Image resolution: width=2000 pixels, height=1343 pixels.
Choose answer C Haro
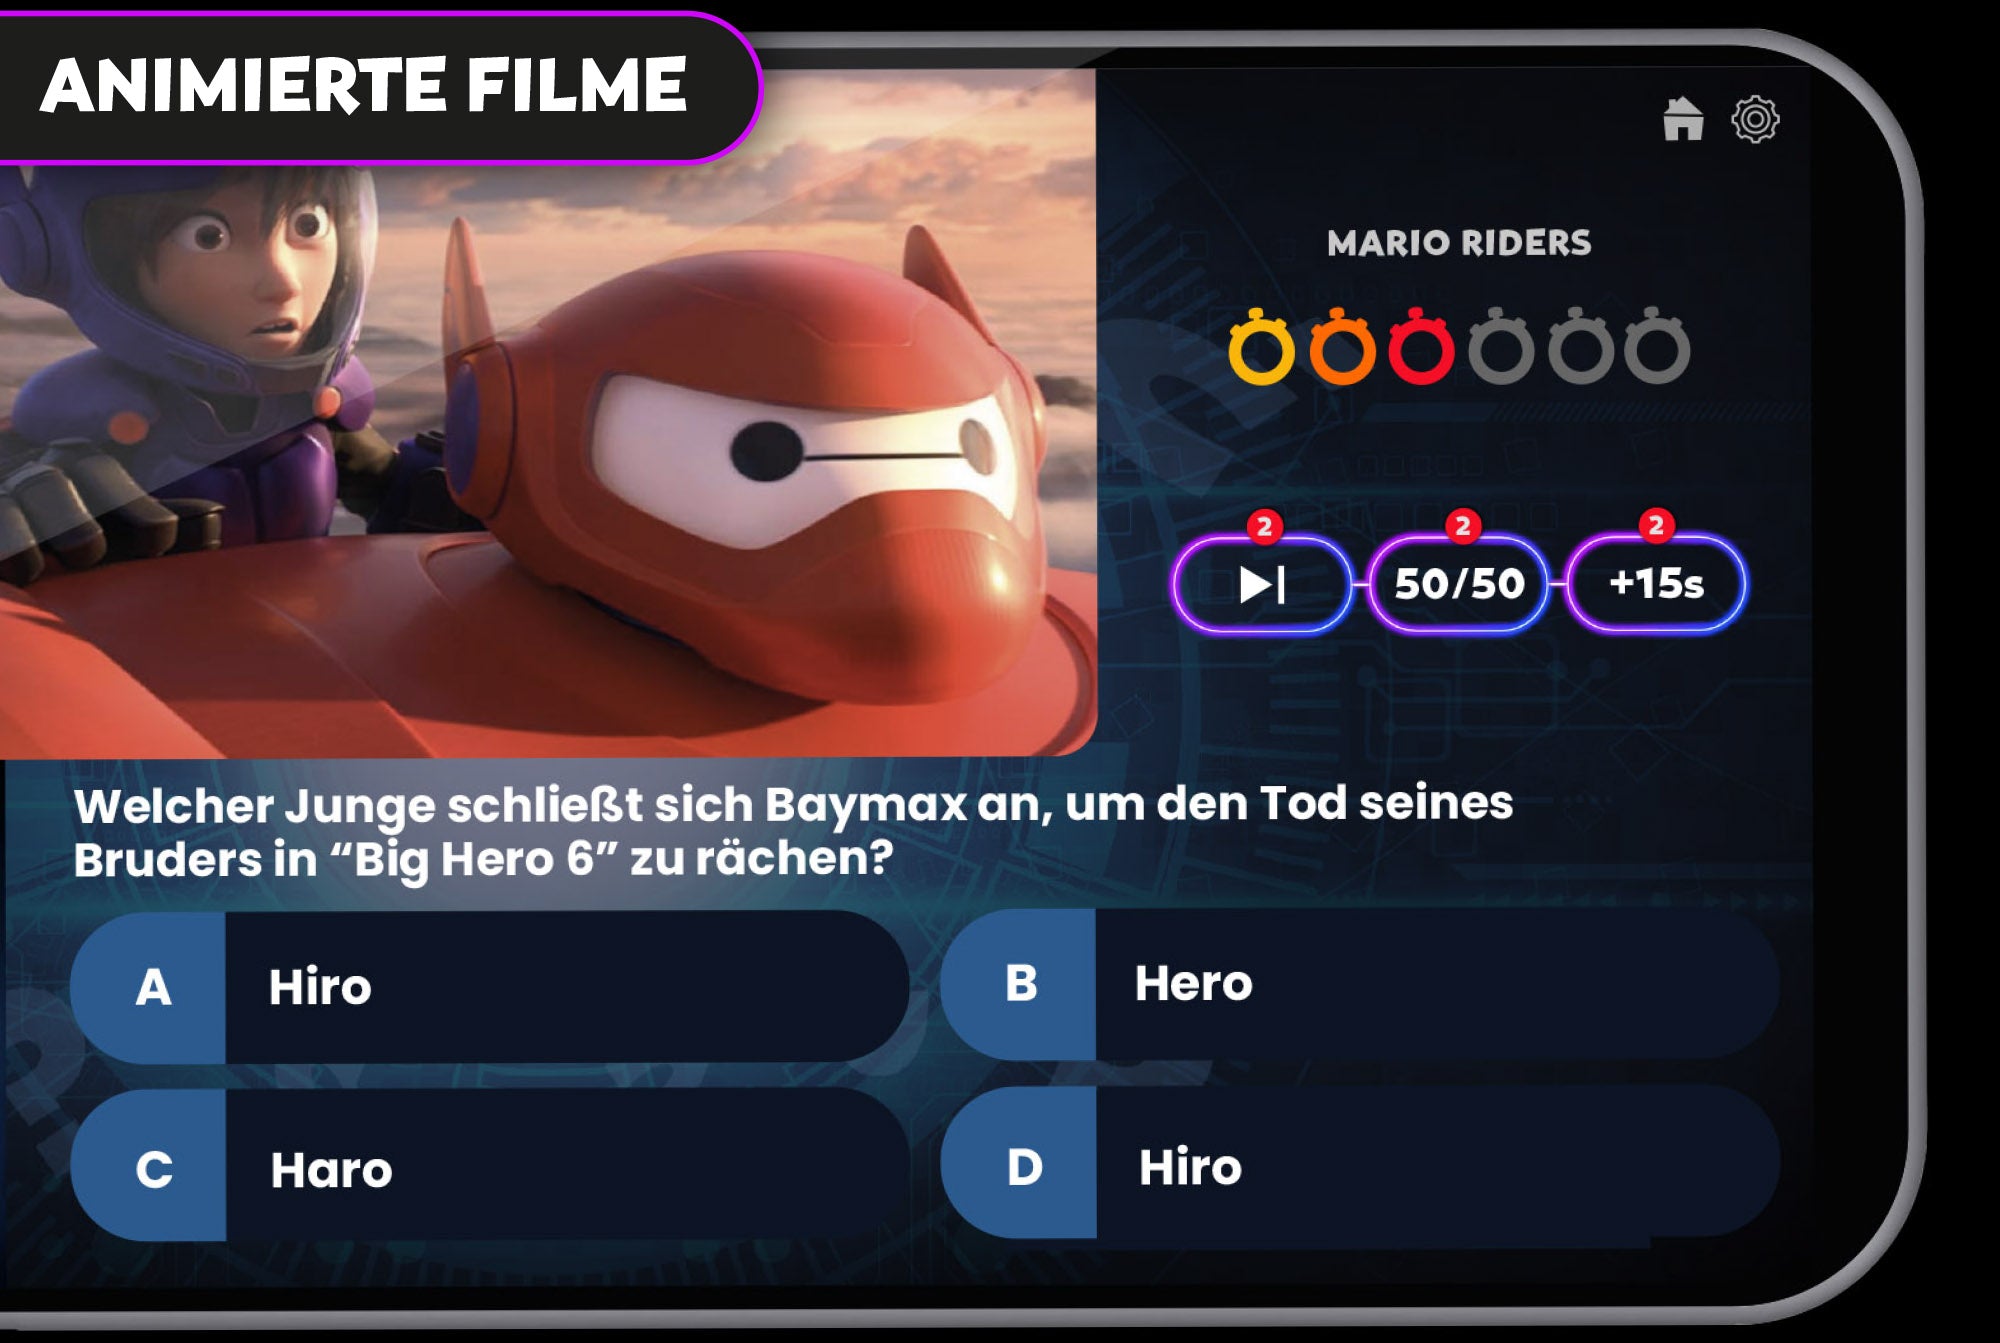pyautogui.click(x=490, y=1167)
